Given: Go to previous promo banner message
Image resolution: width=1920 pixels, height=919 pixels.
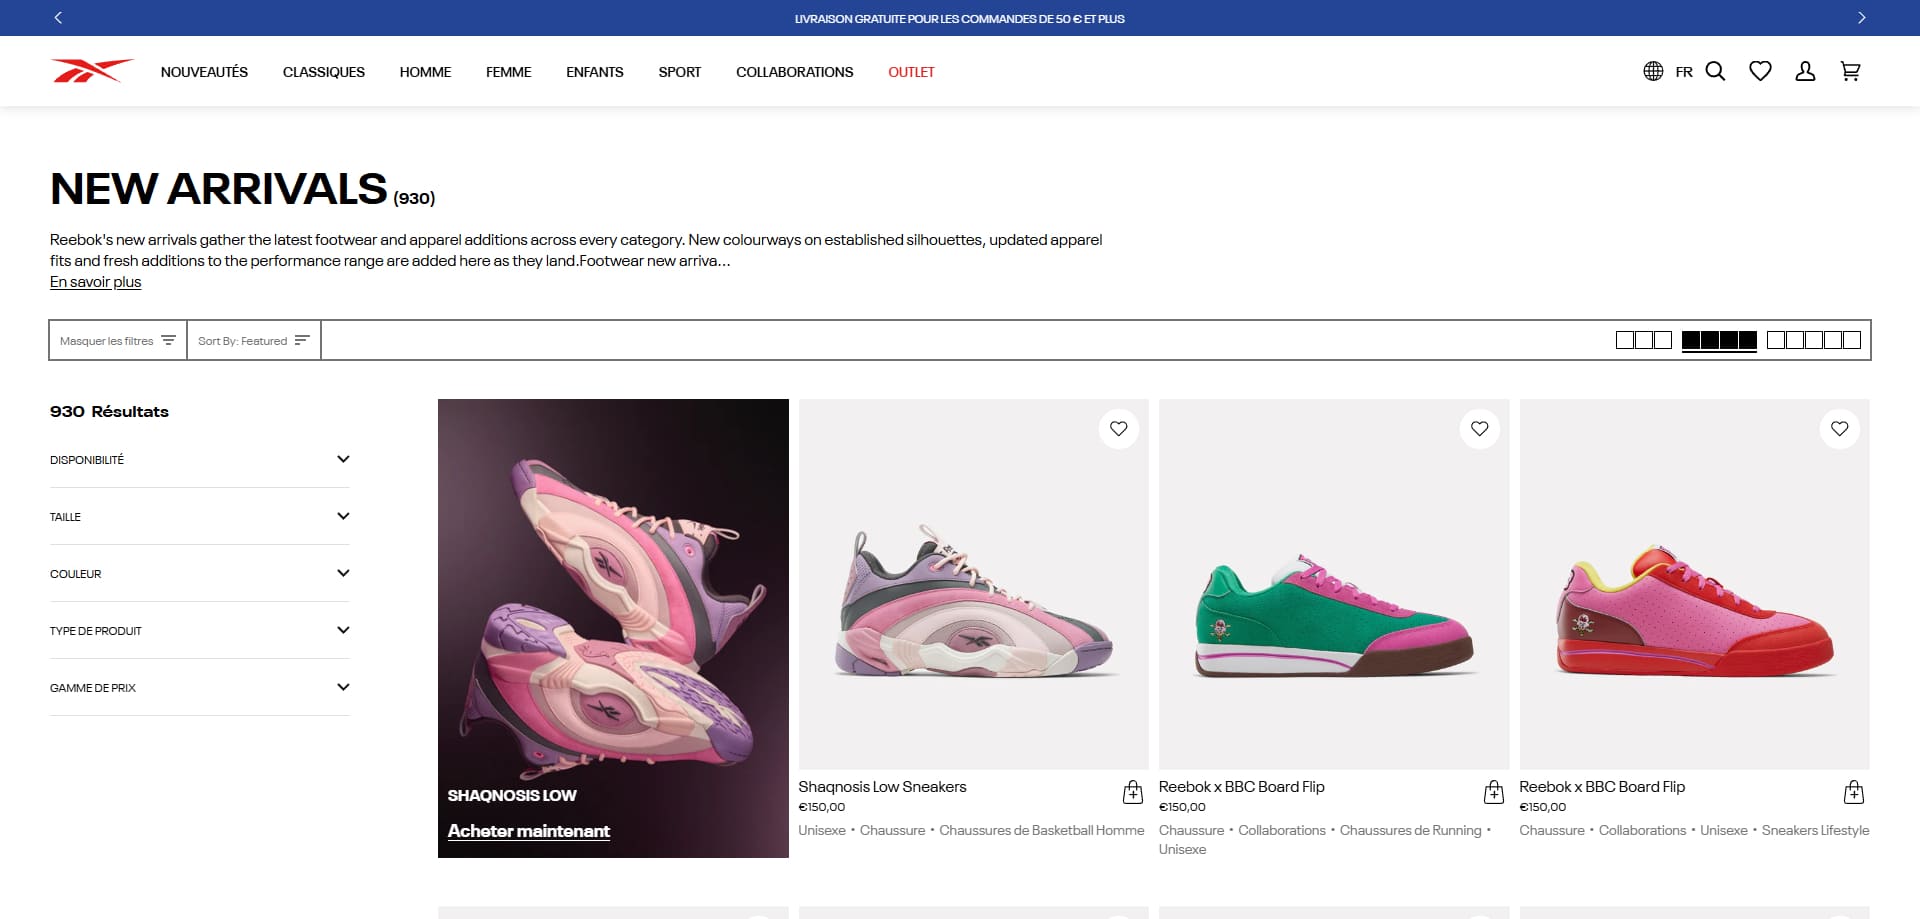Looking at the screenshot, I should tap(58, 18).
